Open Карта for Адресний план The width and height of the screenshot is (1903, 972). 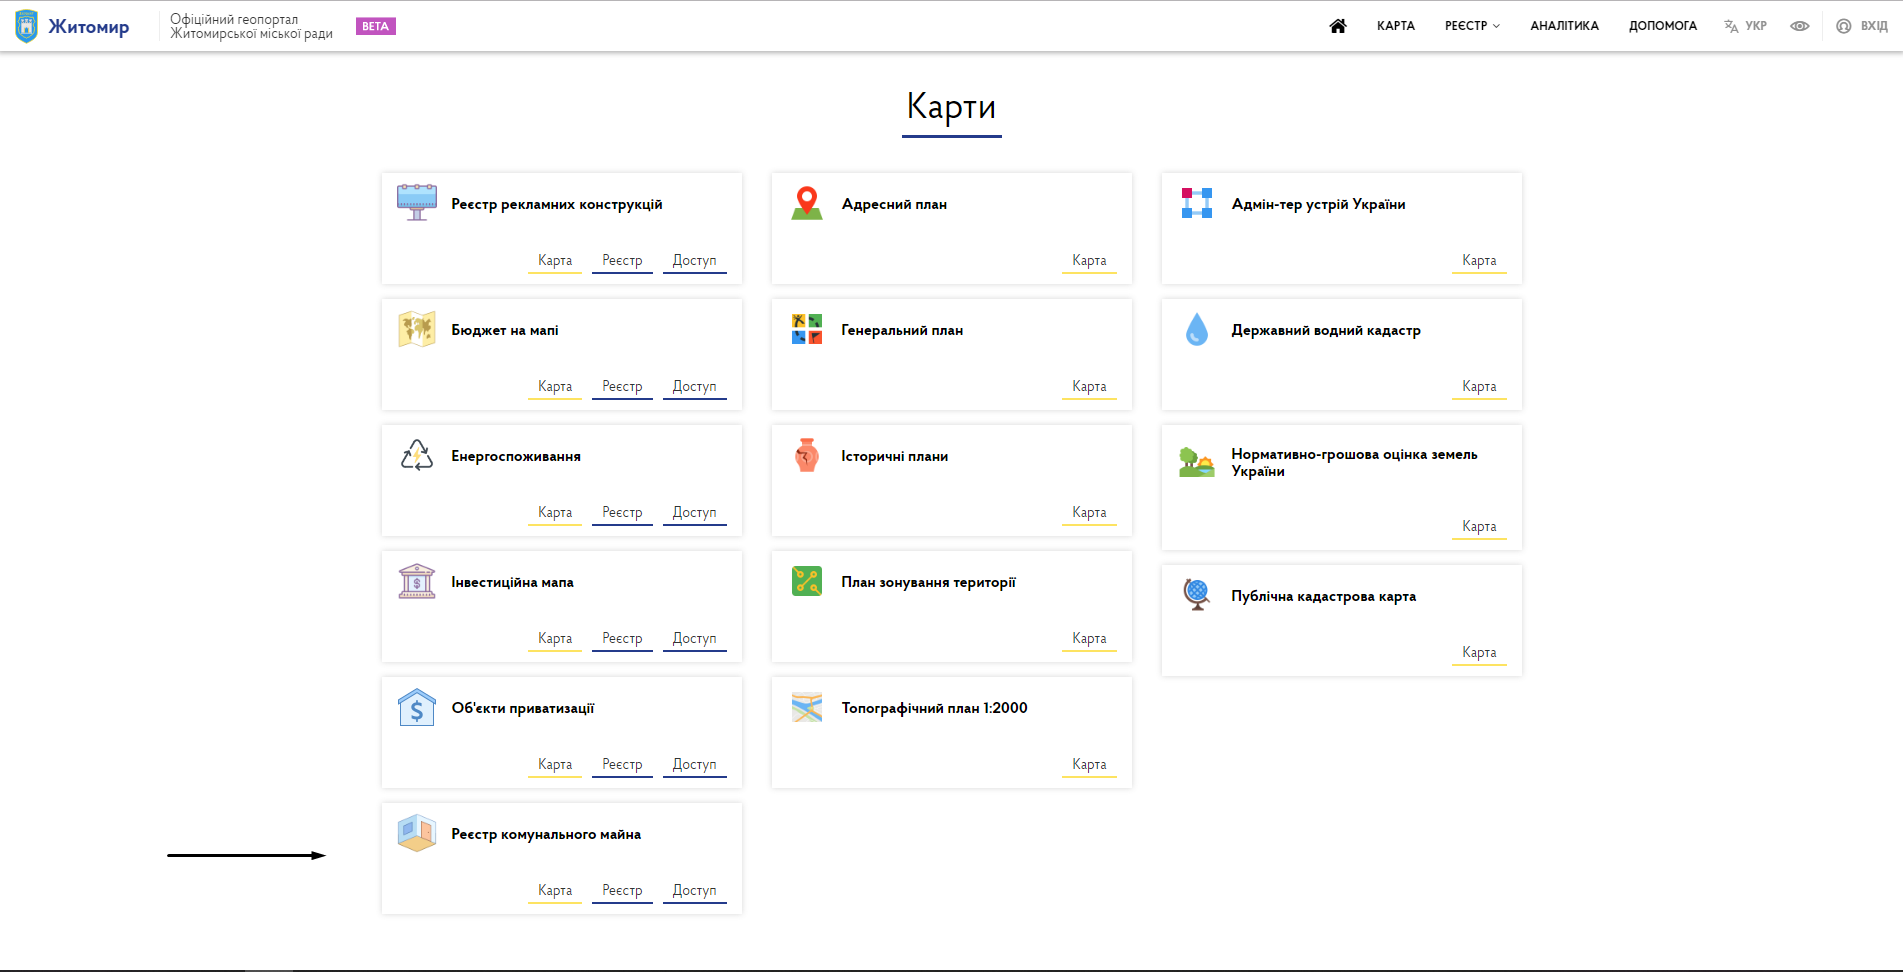[x=1089, y=261]
